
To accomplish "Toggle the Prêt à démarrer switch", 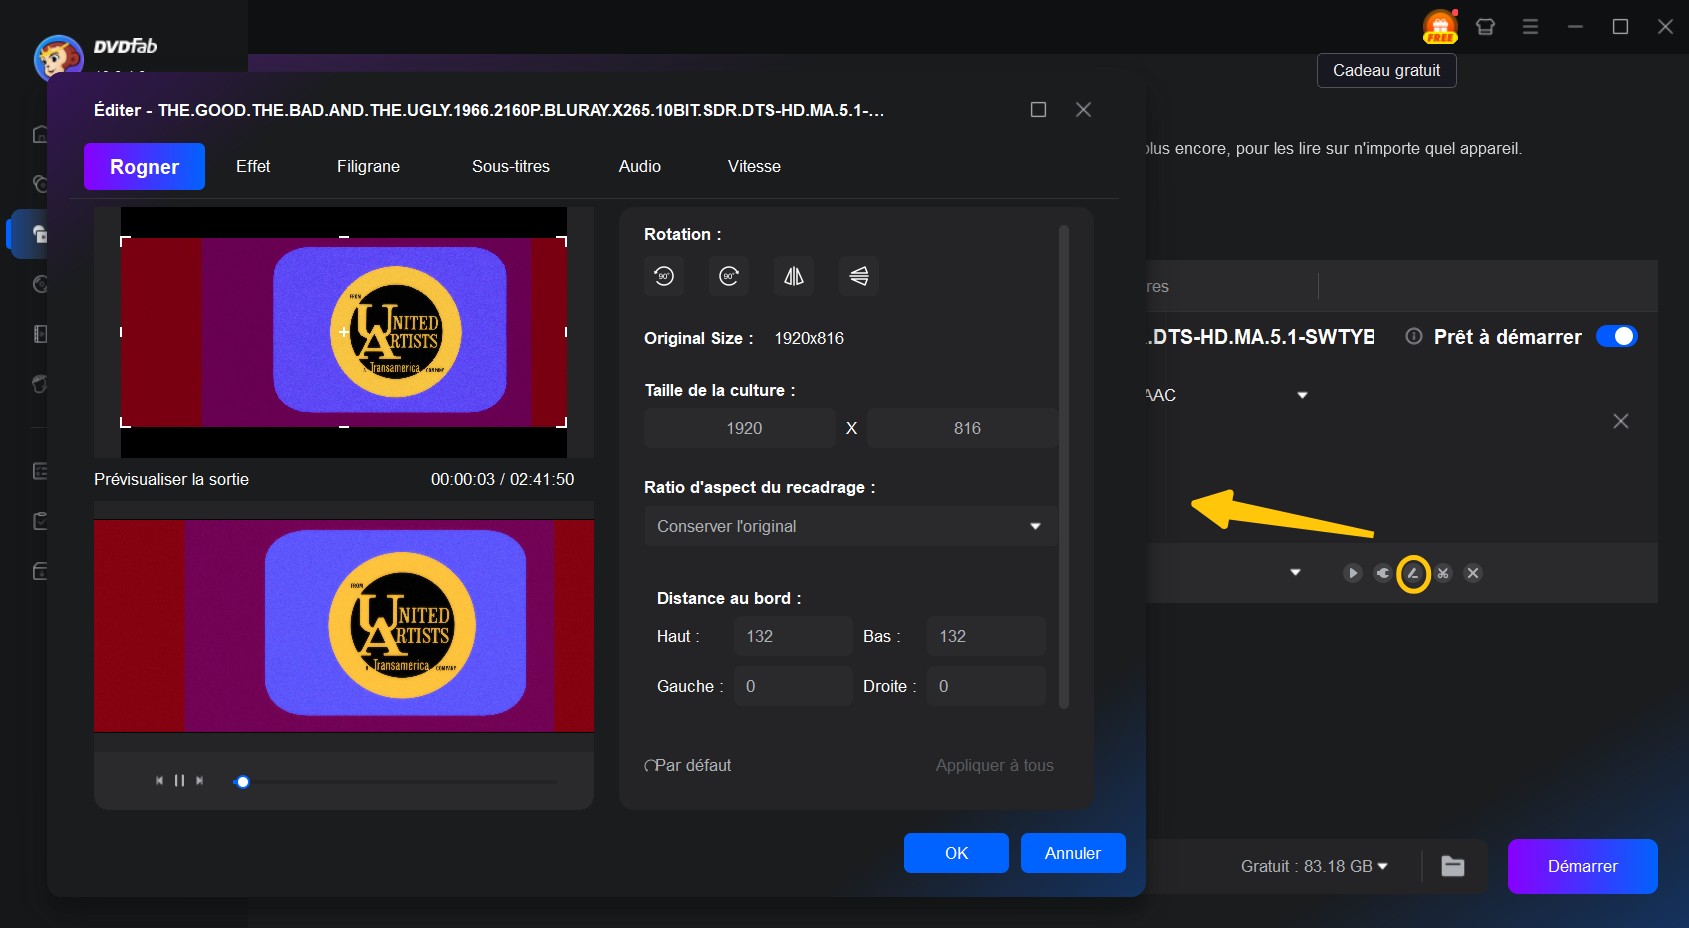I will pos(1616,337).
